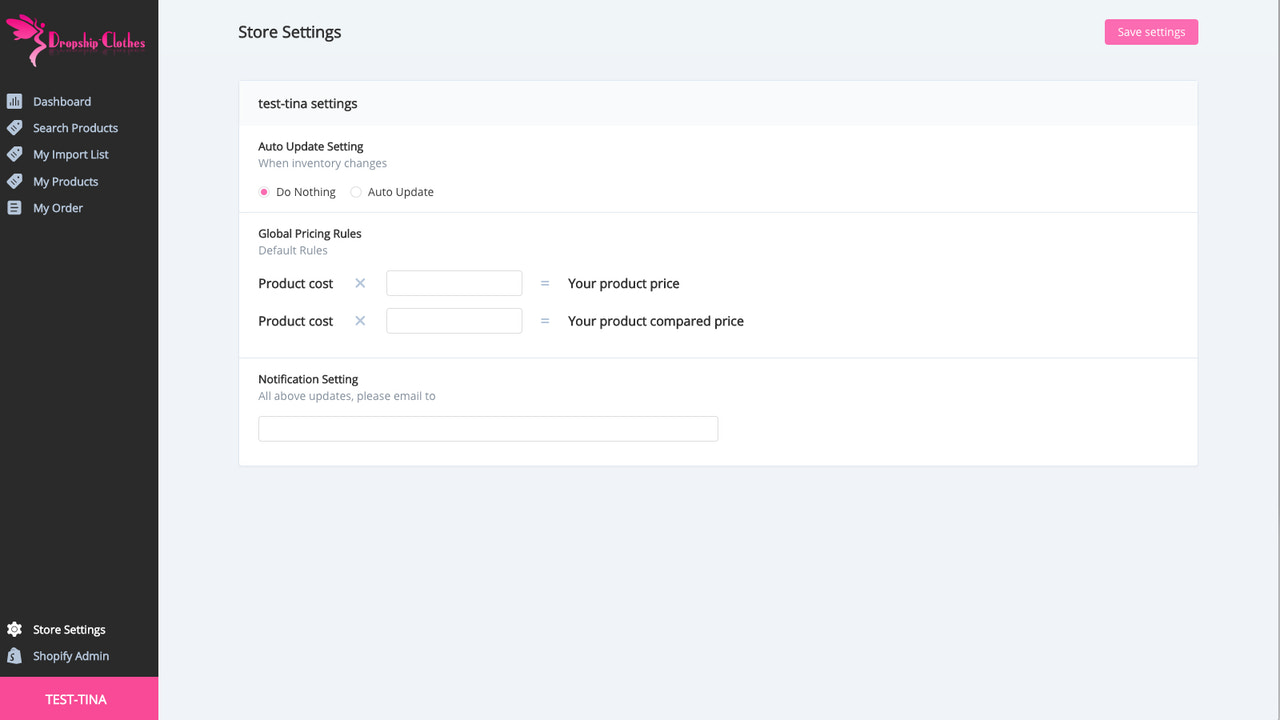This screenshot has height=720, width=1280.
Task: Click the multiply icon beside the compared price rule
Action: 359,321
